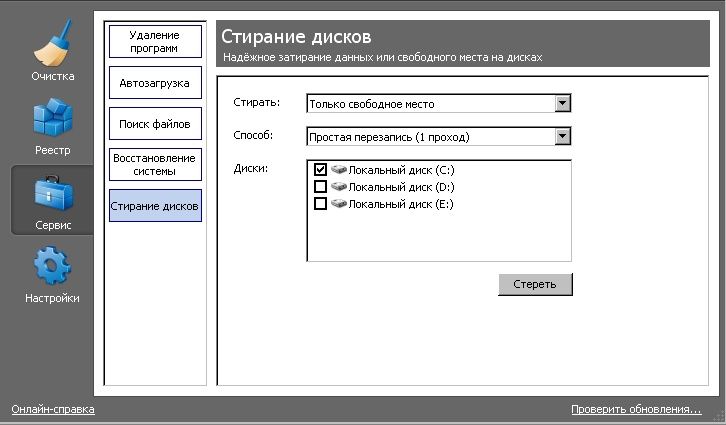Switch to Автозагрузка tab
The height and width of the screenshot is (425, 726).
155,83
